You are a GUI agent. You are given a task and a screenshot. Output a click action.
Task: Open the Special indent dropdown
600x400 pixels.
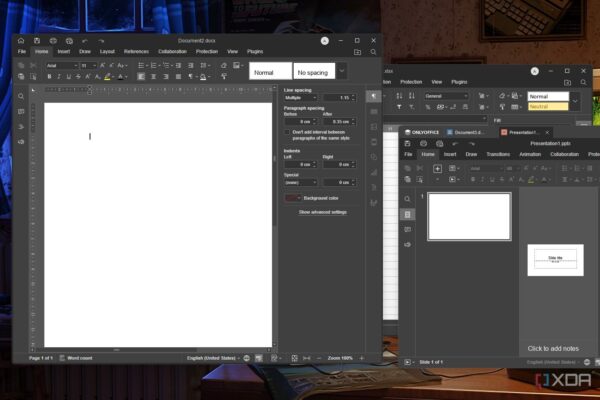pos(300,182)
